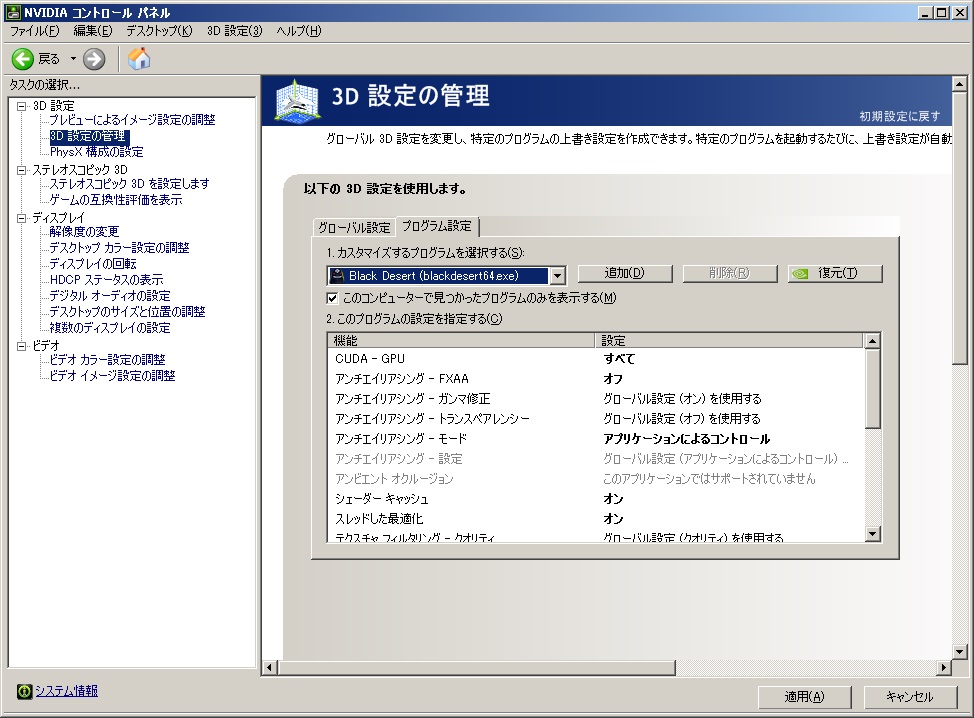The height and width of the screenshot is (718, 974).
Task: Select ディスプレイの回転 in tree
Action: pos(93,264)
